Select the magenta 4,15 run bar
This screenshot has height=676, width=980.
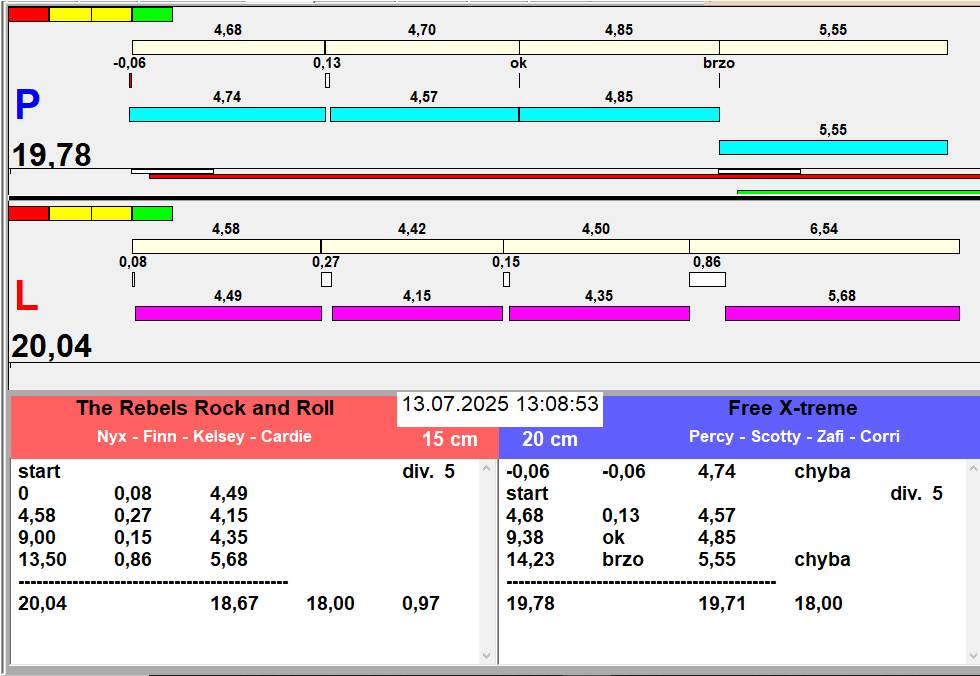(x=418, y=314)
